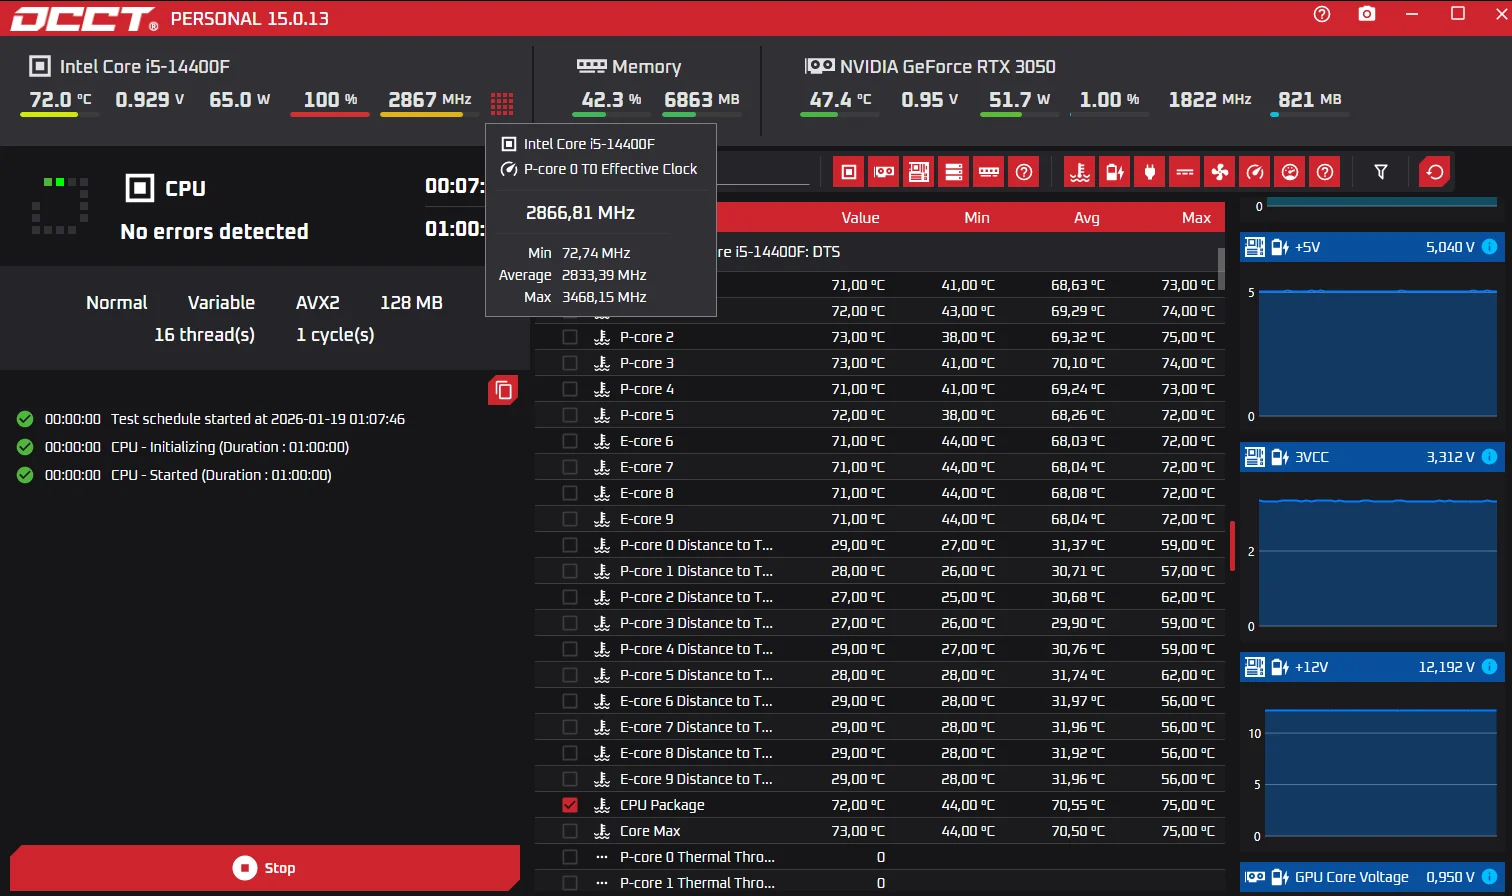Take a screenshot with the camera icon
The image size is (1512, 896).
(1367, 14)
